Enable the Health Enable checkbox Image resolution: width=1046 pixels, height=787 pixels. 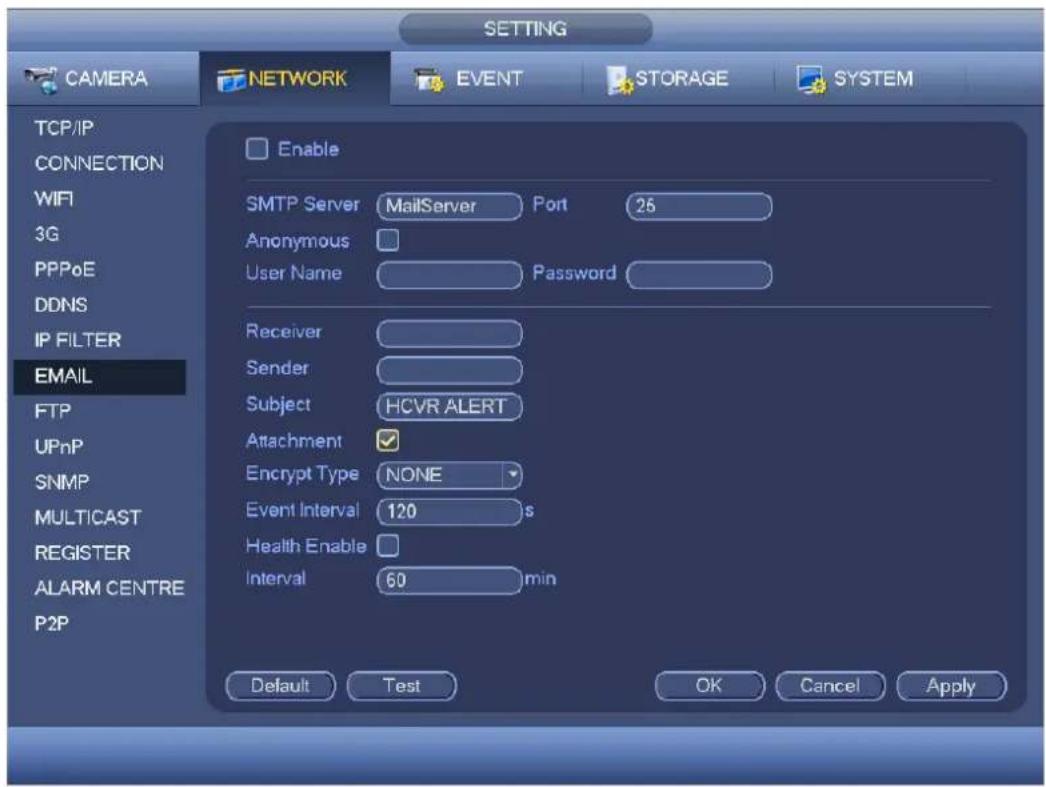tap(388, 546)
